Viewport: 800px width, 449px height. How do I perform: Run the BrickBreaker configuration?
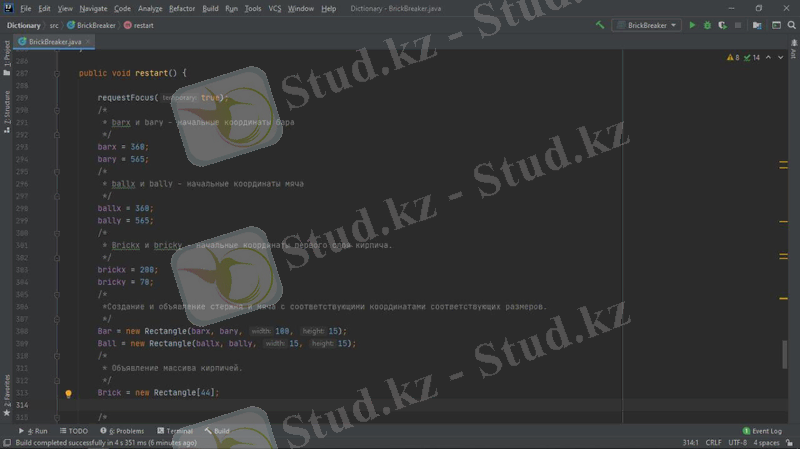[692, 25]
